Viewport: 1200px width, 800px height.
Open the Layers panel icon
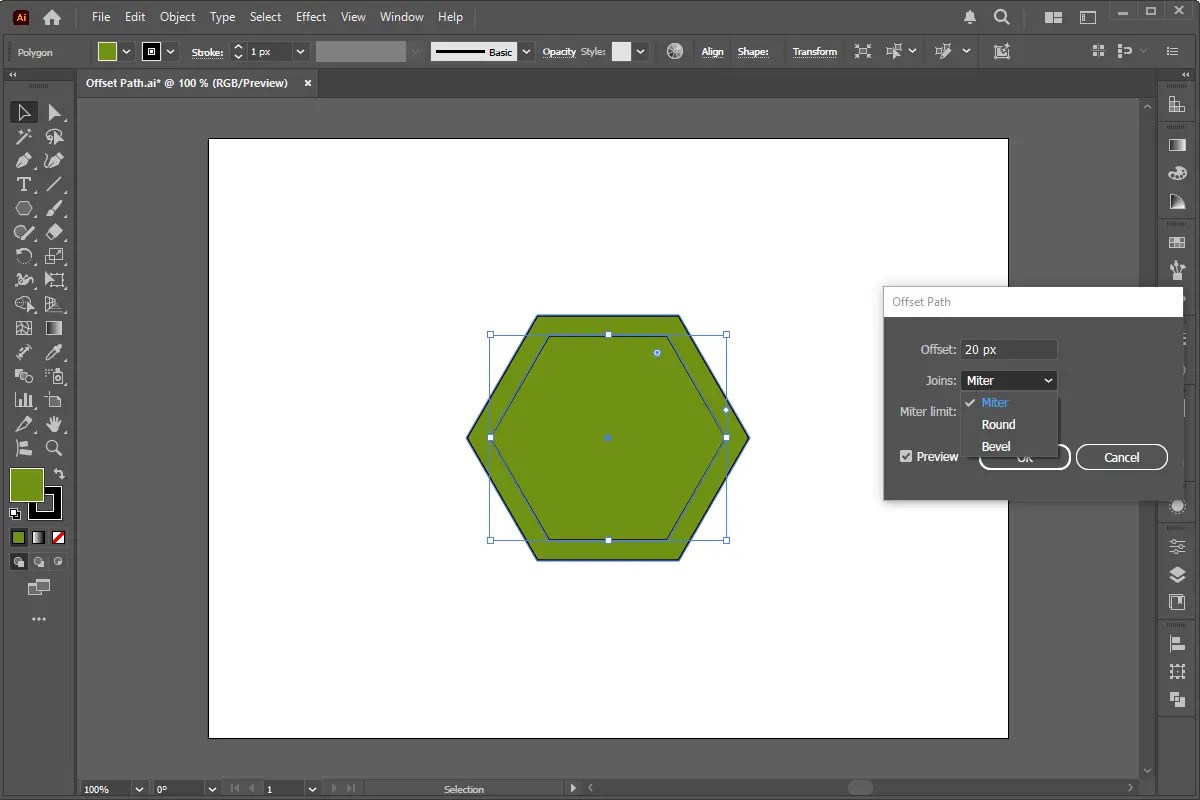[x=1177, y=575]
